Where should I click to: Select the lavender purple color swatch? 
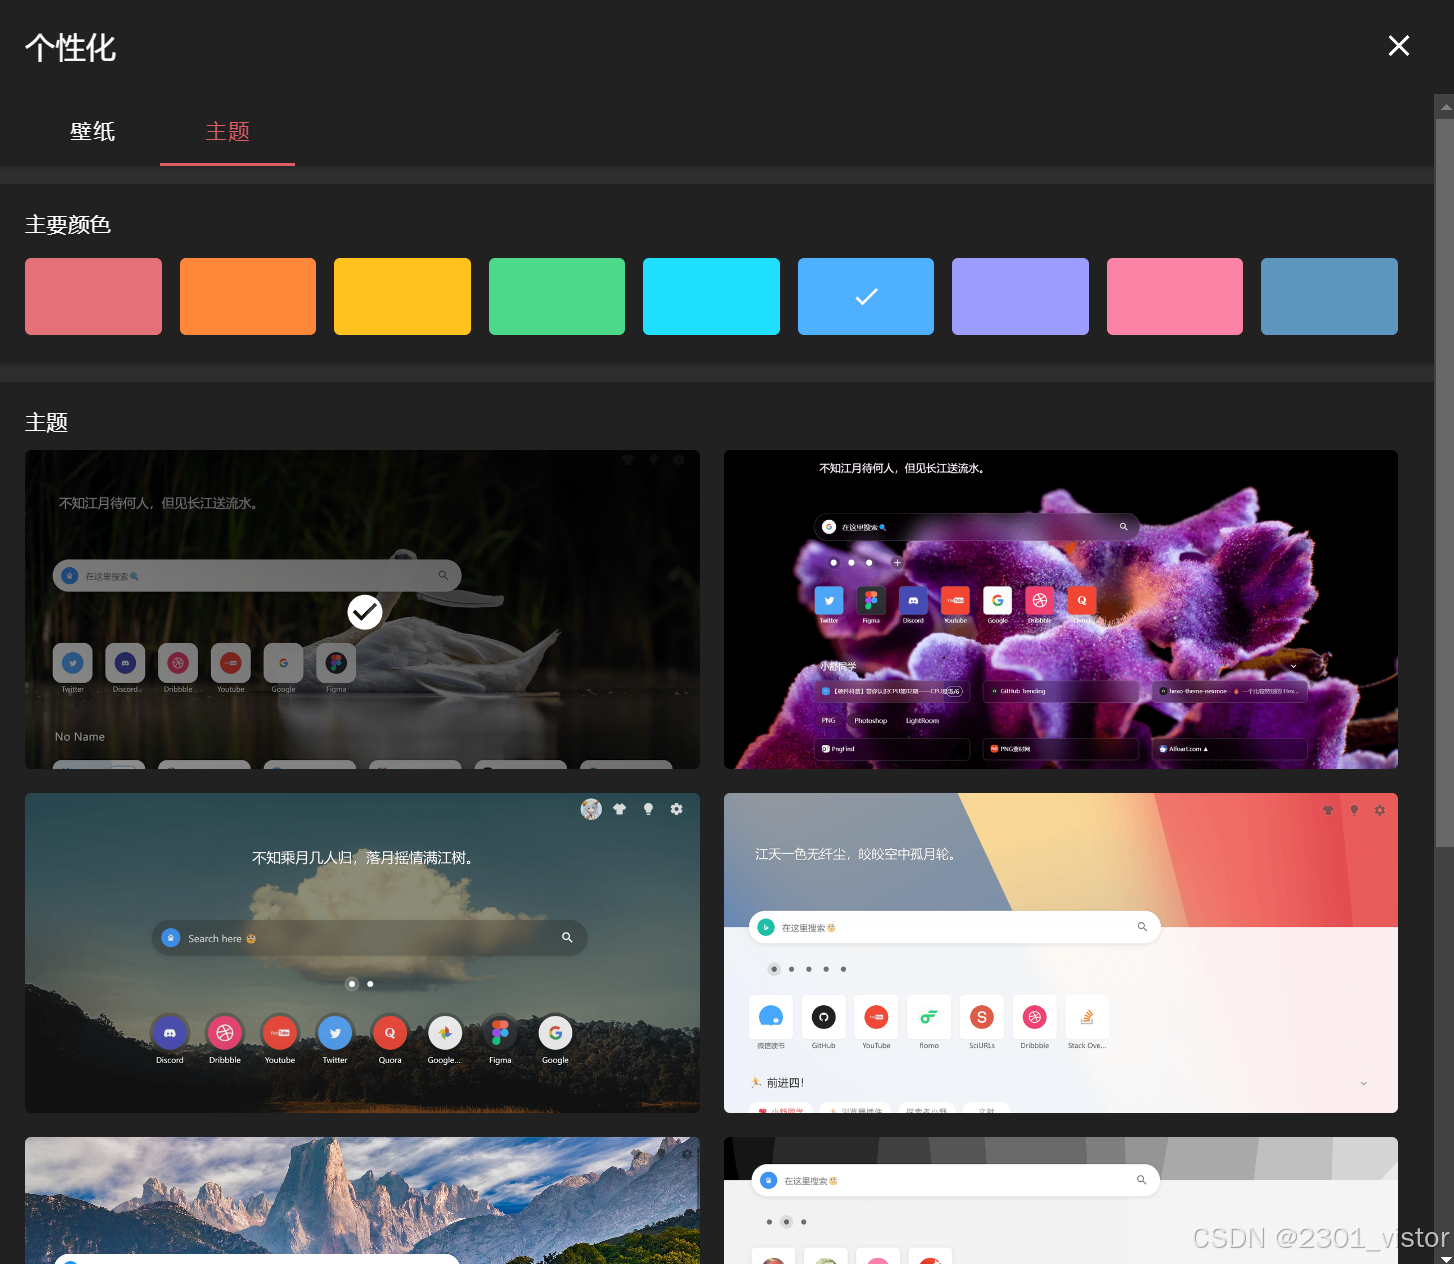click(x=1020, y=296)
